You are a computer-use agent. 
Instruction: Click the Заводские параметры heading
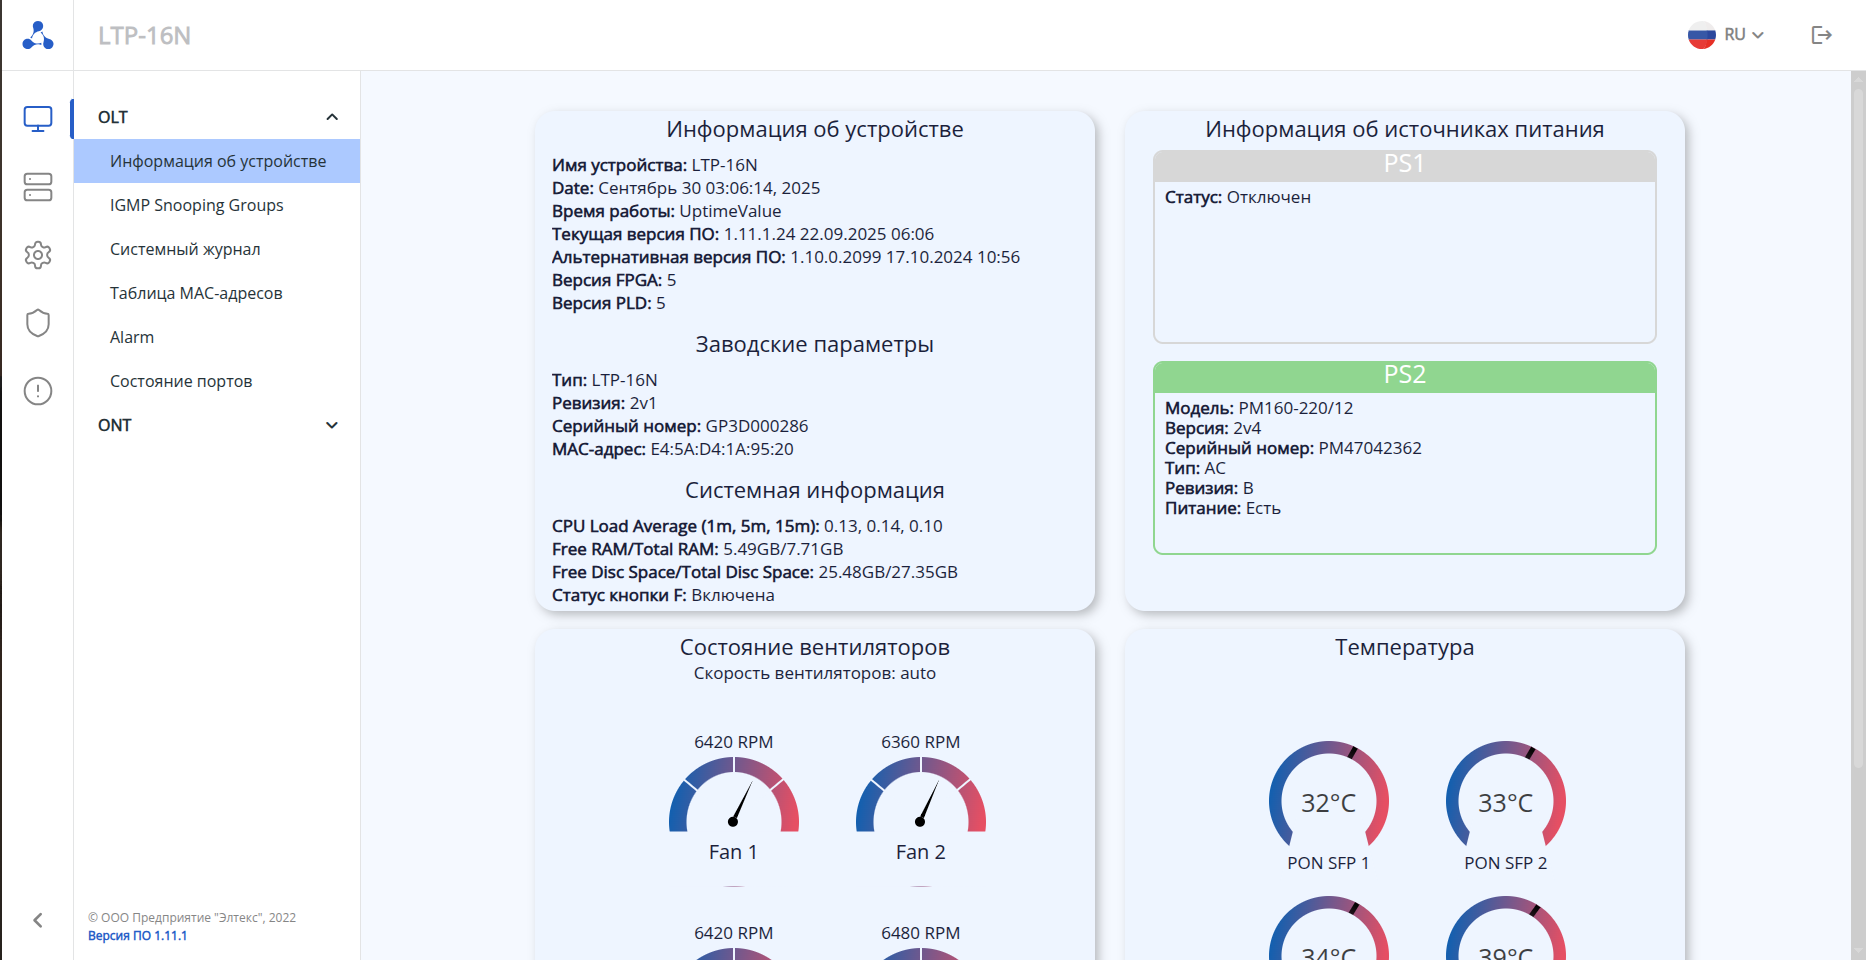(x=815, y=345)
